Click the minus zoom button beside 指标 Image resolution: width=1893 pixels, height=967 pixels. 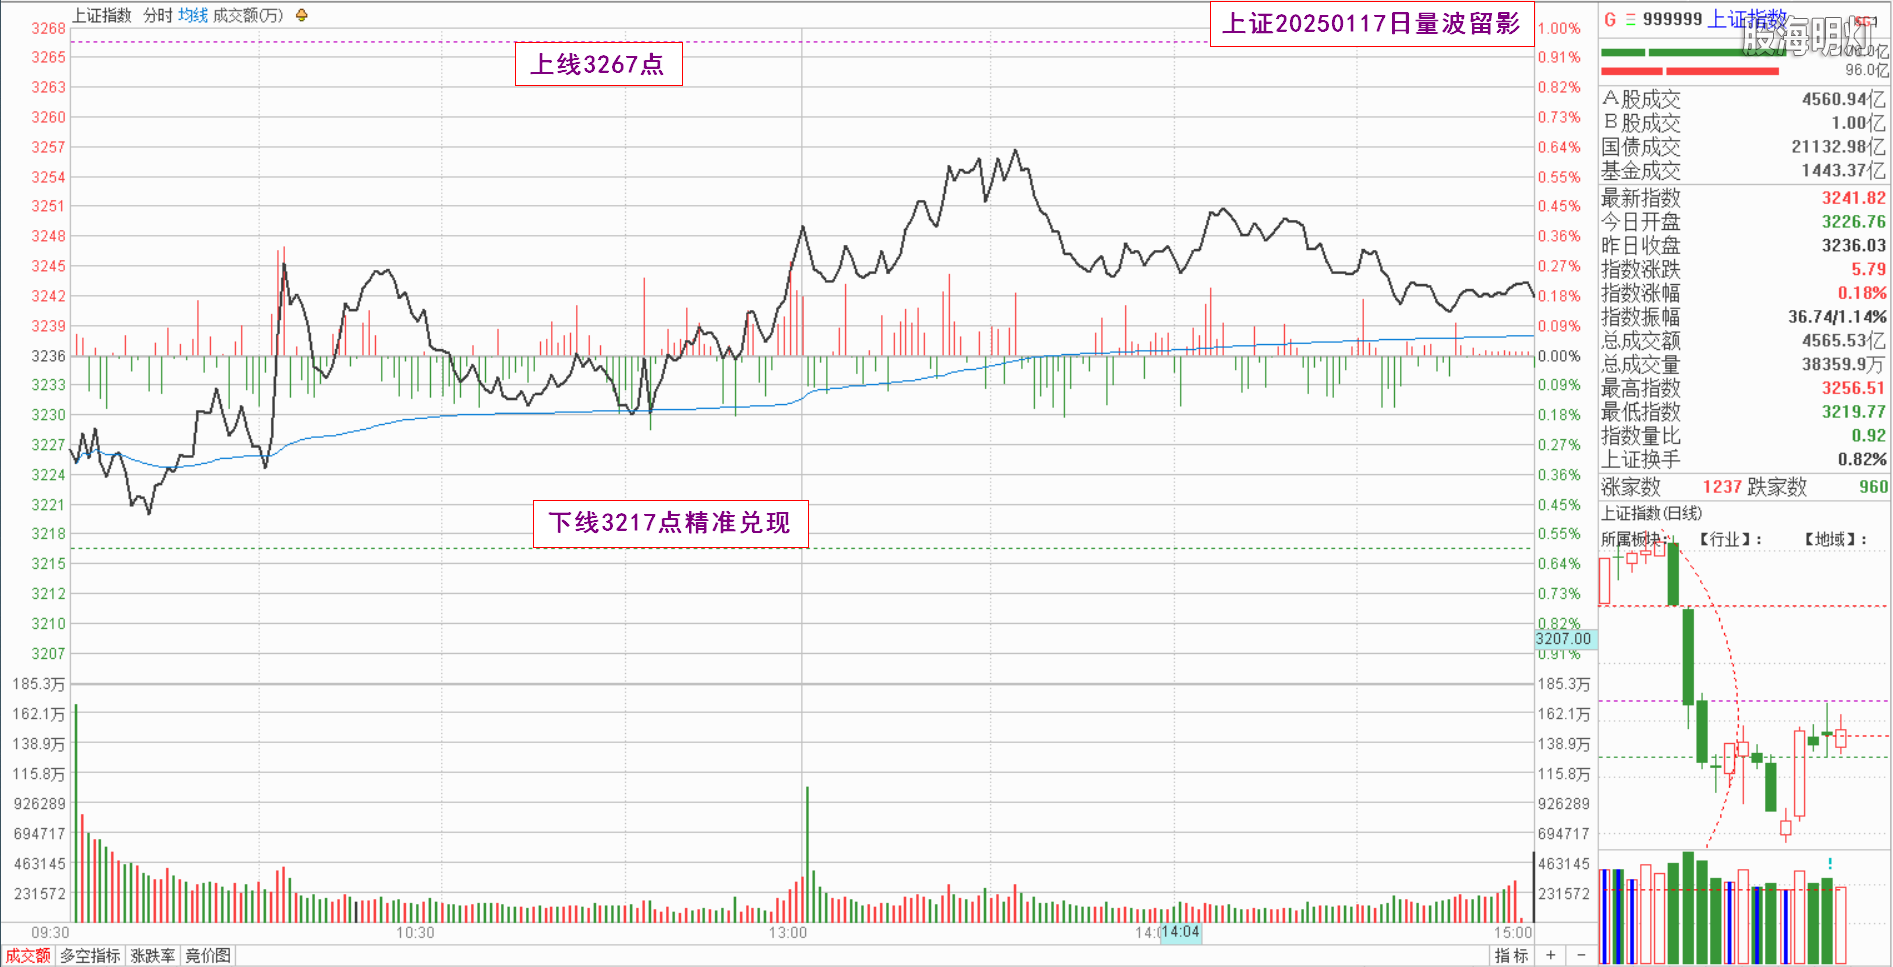coord(1581,955)
